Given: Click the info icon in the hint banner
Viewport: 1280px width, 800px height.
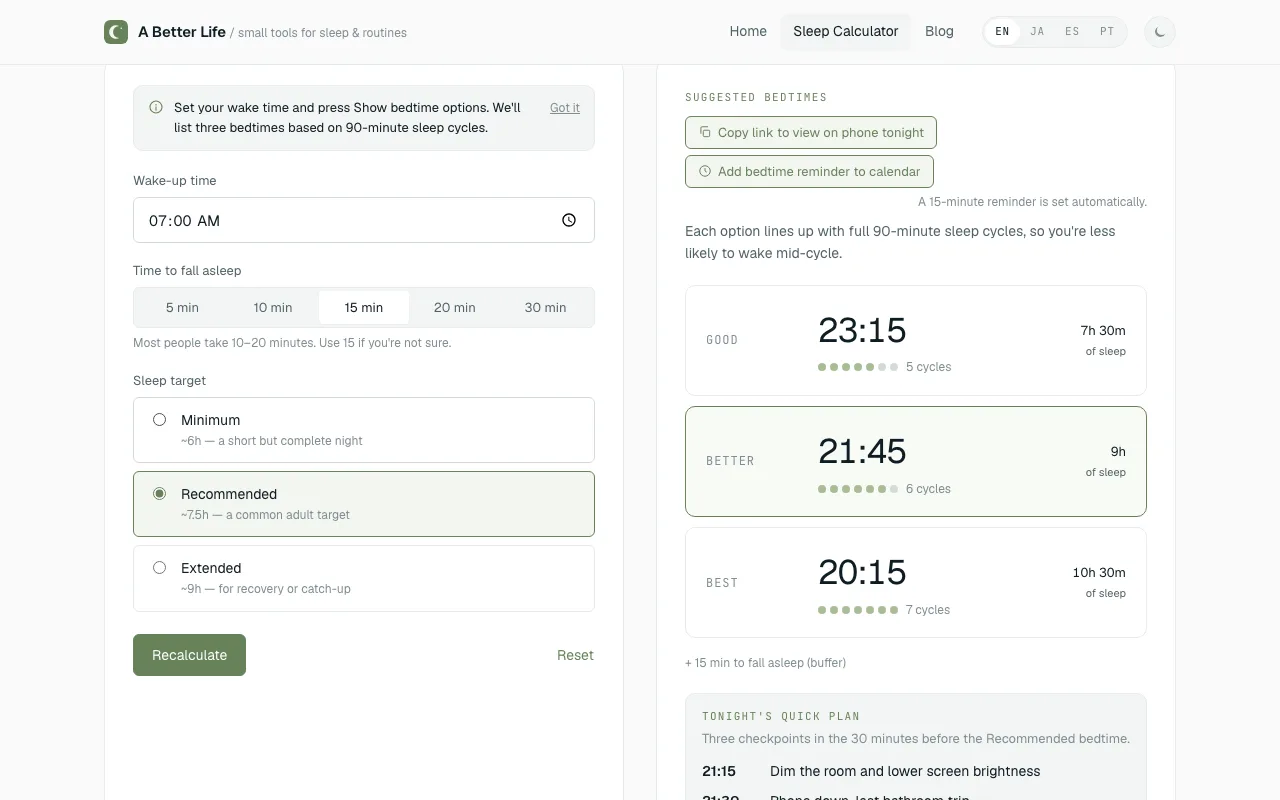Looking at the screenshot, I should click(x=156, y=107).
